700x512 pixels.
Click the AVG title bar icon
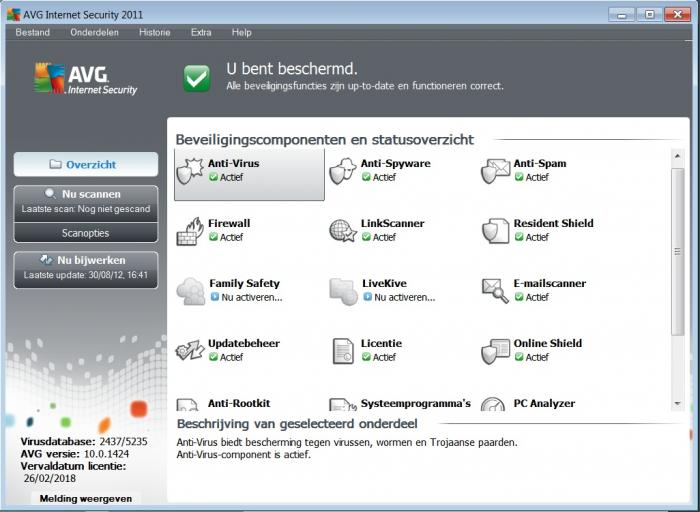[x=13, y=14]
